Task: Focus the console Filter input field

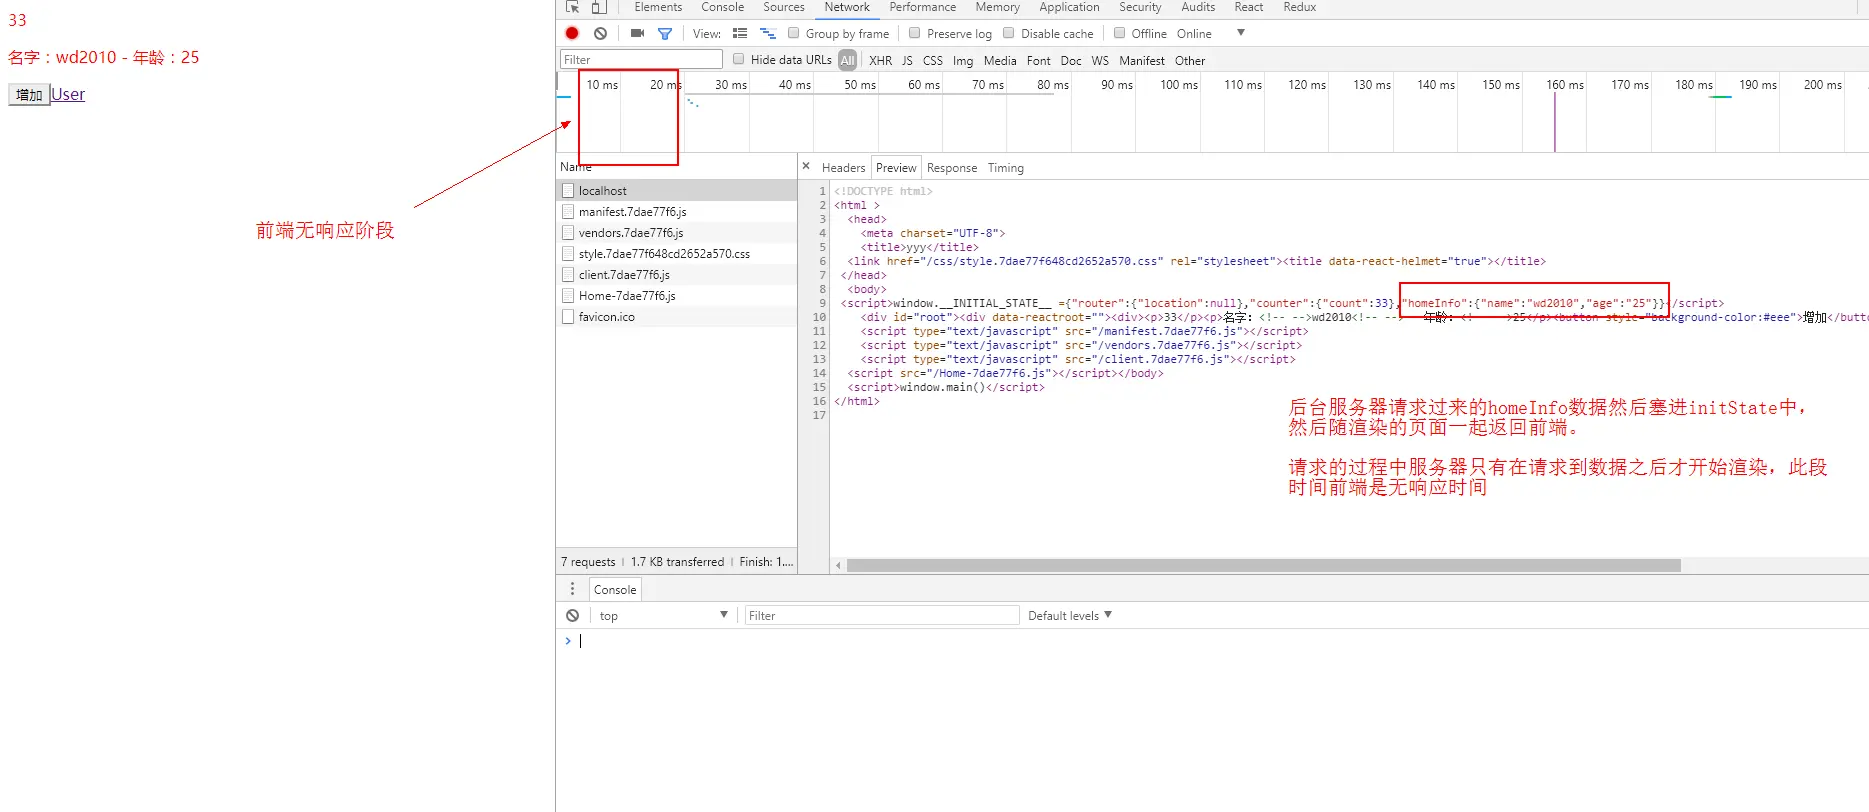Action: tap(882, 615)
